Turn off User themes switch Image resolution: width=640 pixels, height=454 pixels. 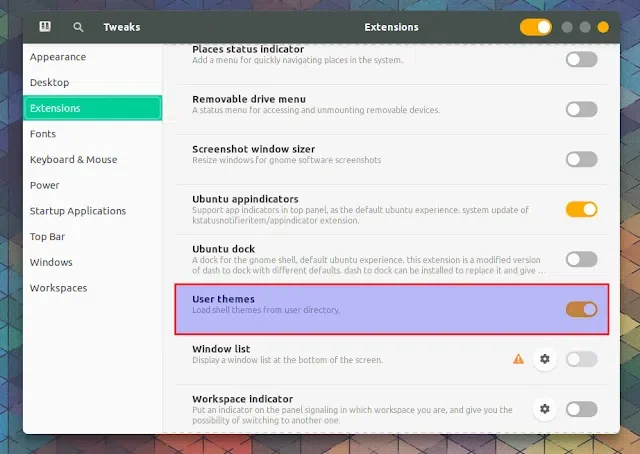point(582,309)
